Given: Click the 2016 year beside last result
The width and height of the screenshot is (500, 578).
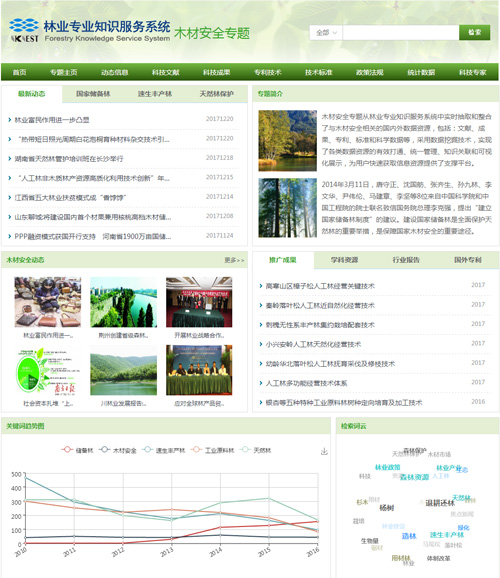Looking at the screenshot, I should tap(478, 401).
